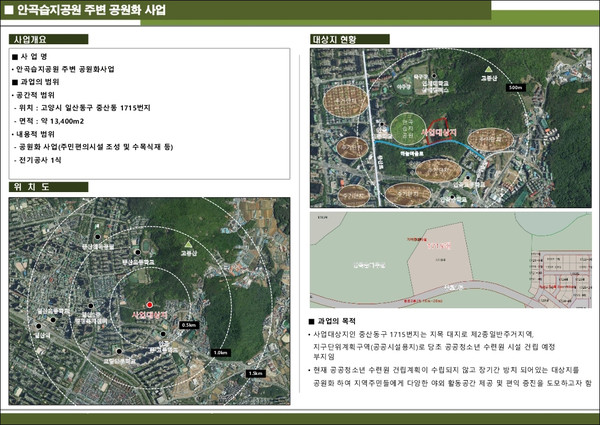Viewport: 600px width, 425px height.
Task: Click the area line 약 13,400m2
Action: (x=49, y=121)
